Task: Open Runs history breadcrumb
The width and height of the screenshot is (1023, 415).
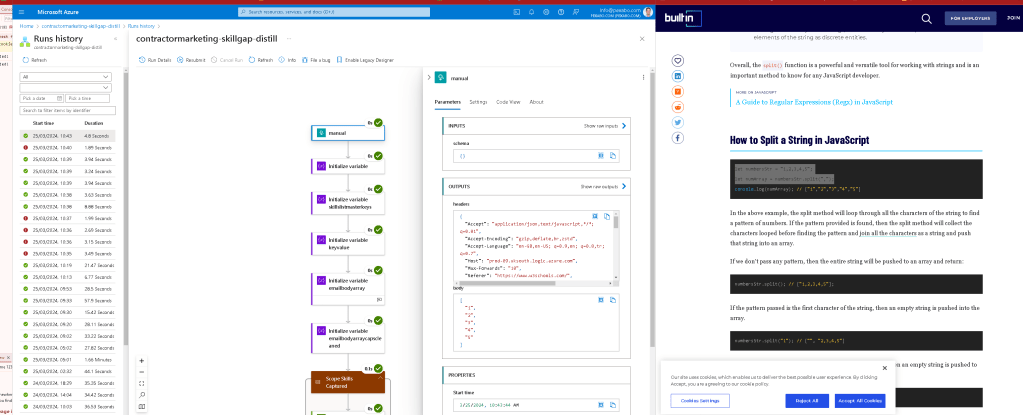Action: click(142, 26)
